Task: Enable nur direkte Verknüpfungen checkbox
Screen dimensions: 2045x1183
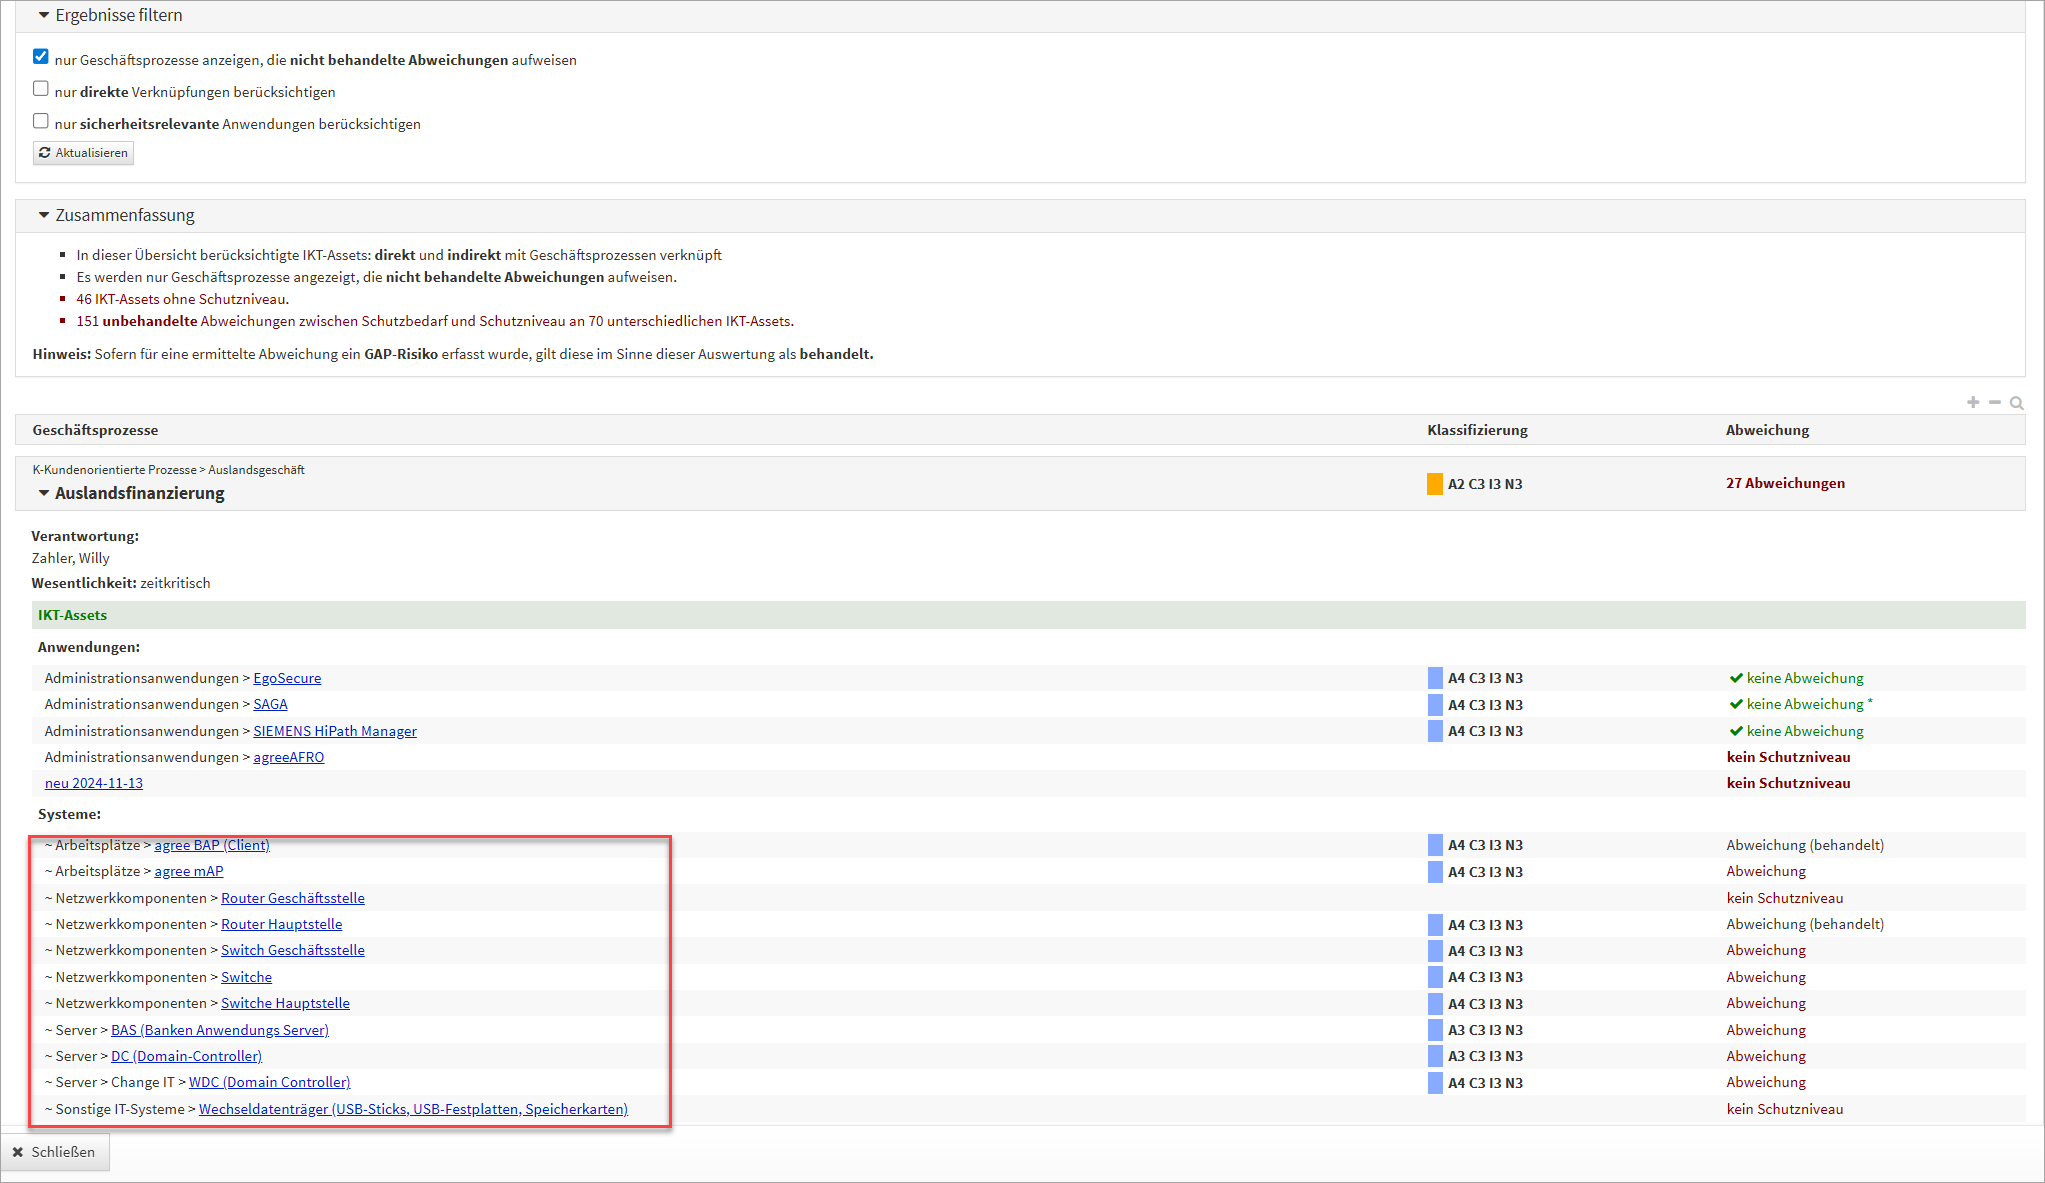Action: pyautogui.click(x=41, y=89)
